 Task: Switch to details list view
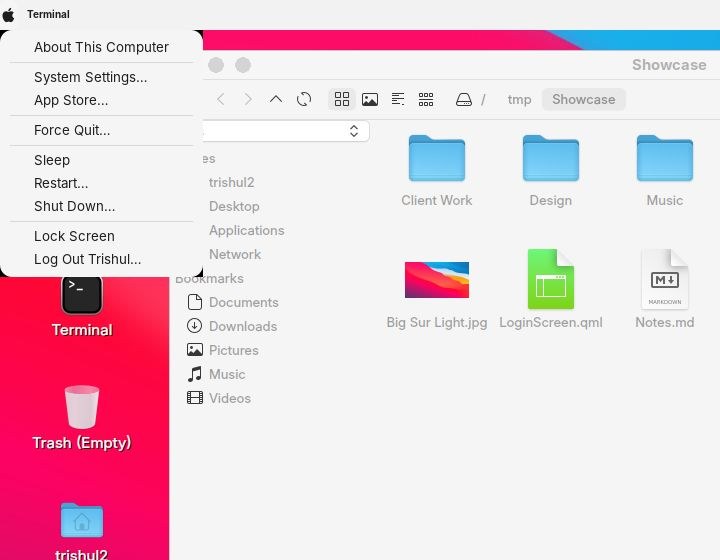click(398, 99)
